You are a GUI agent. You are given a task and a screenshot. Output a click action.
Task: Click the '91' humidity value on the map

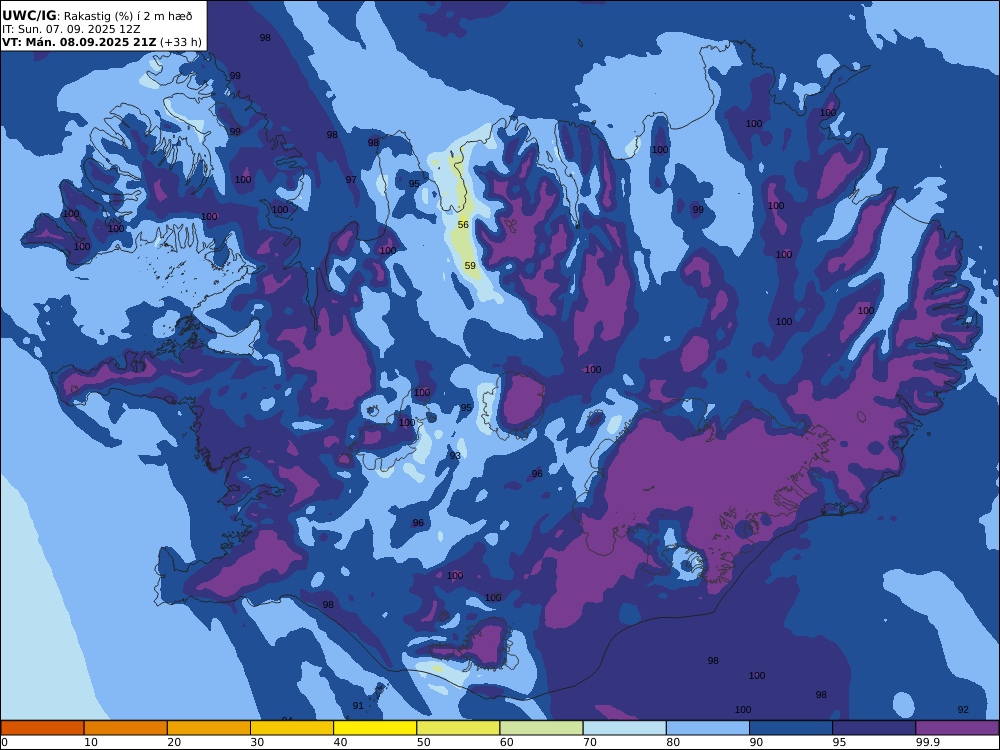[358, 705]
